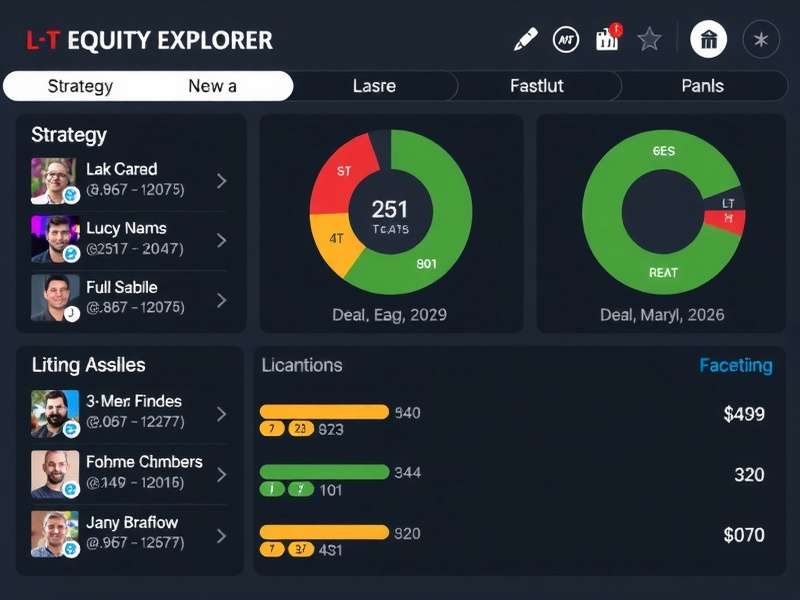Click the Facetiing link
This screenshot has height=600, width=800.
[x=735, y=366]
